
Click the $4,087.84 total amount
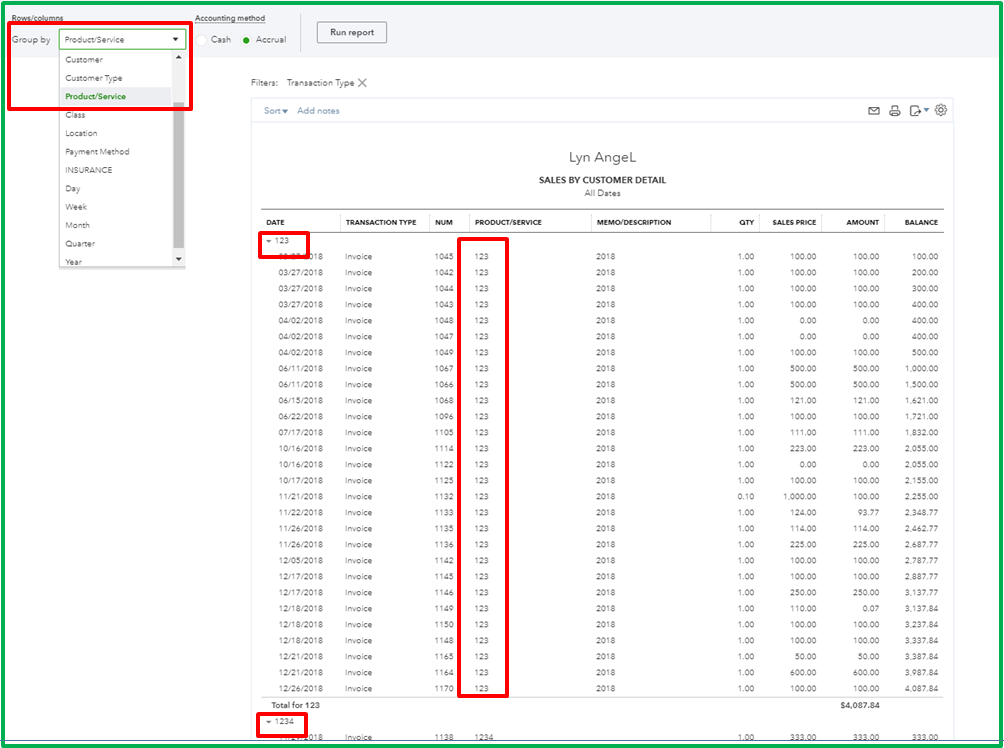pyautogui.click(x=860, y=705)
